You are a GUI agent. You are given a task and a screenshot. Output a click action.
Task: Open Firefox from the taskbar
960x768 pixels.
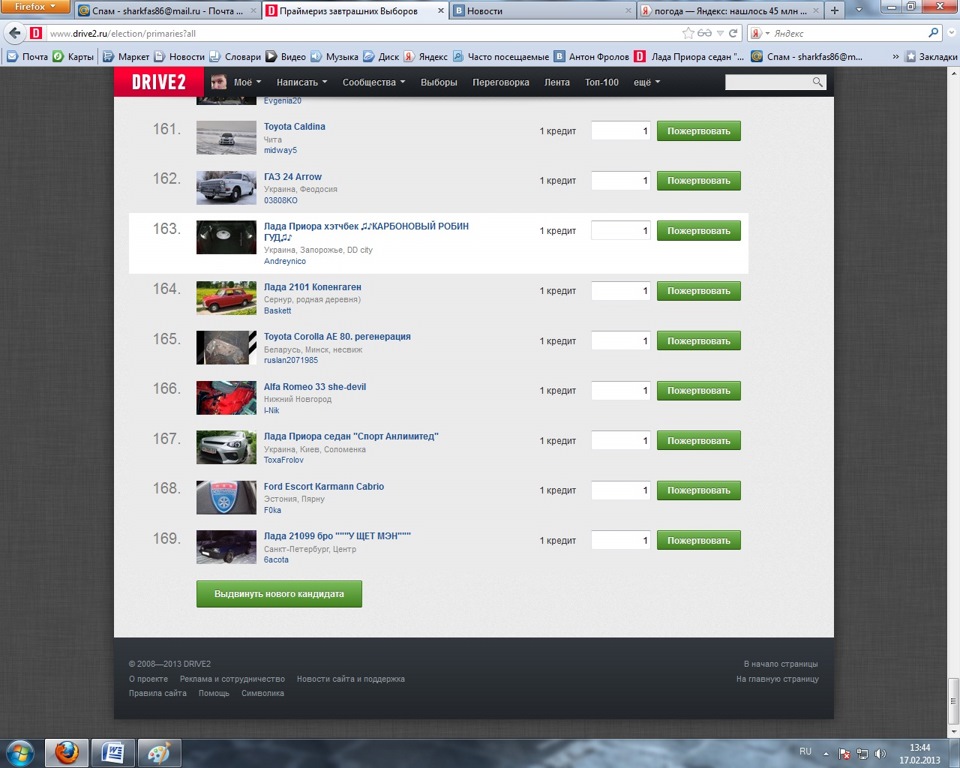tap(67, 753)
